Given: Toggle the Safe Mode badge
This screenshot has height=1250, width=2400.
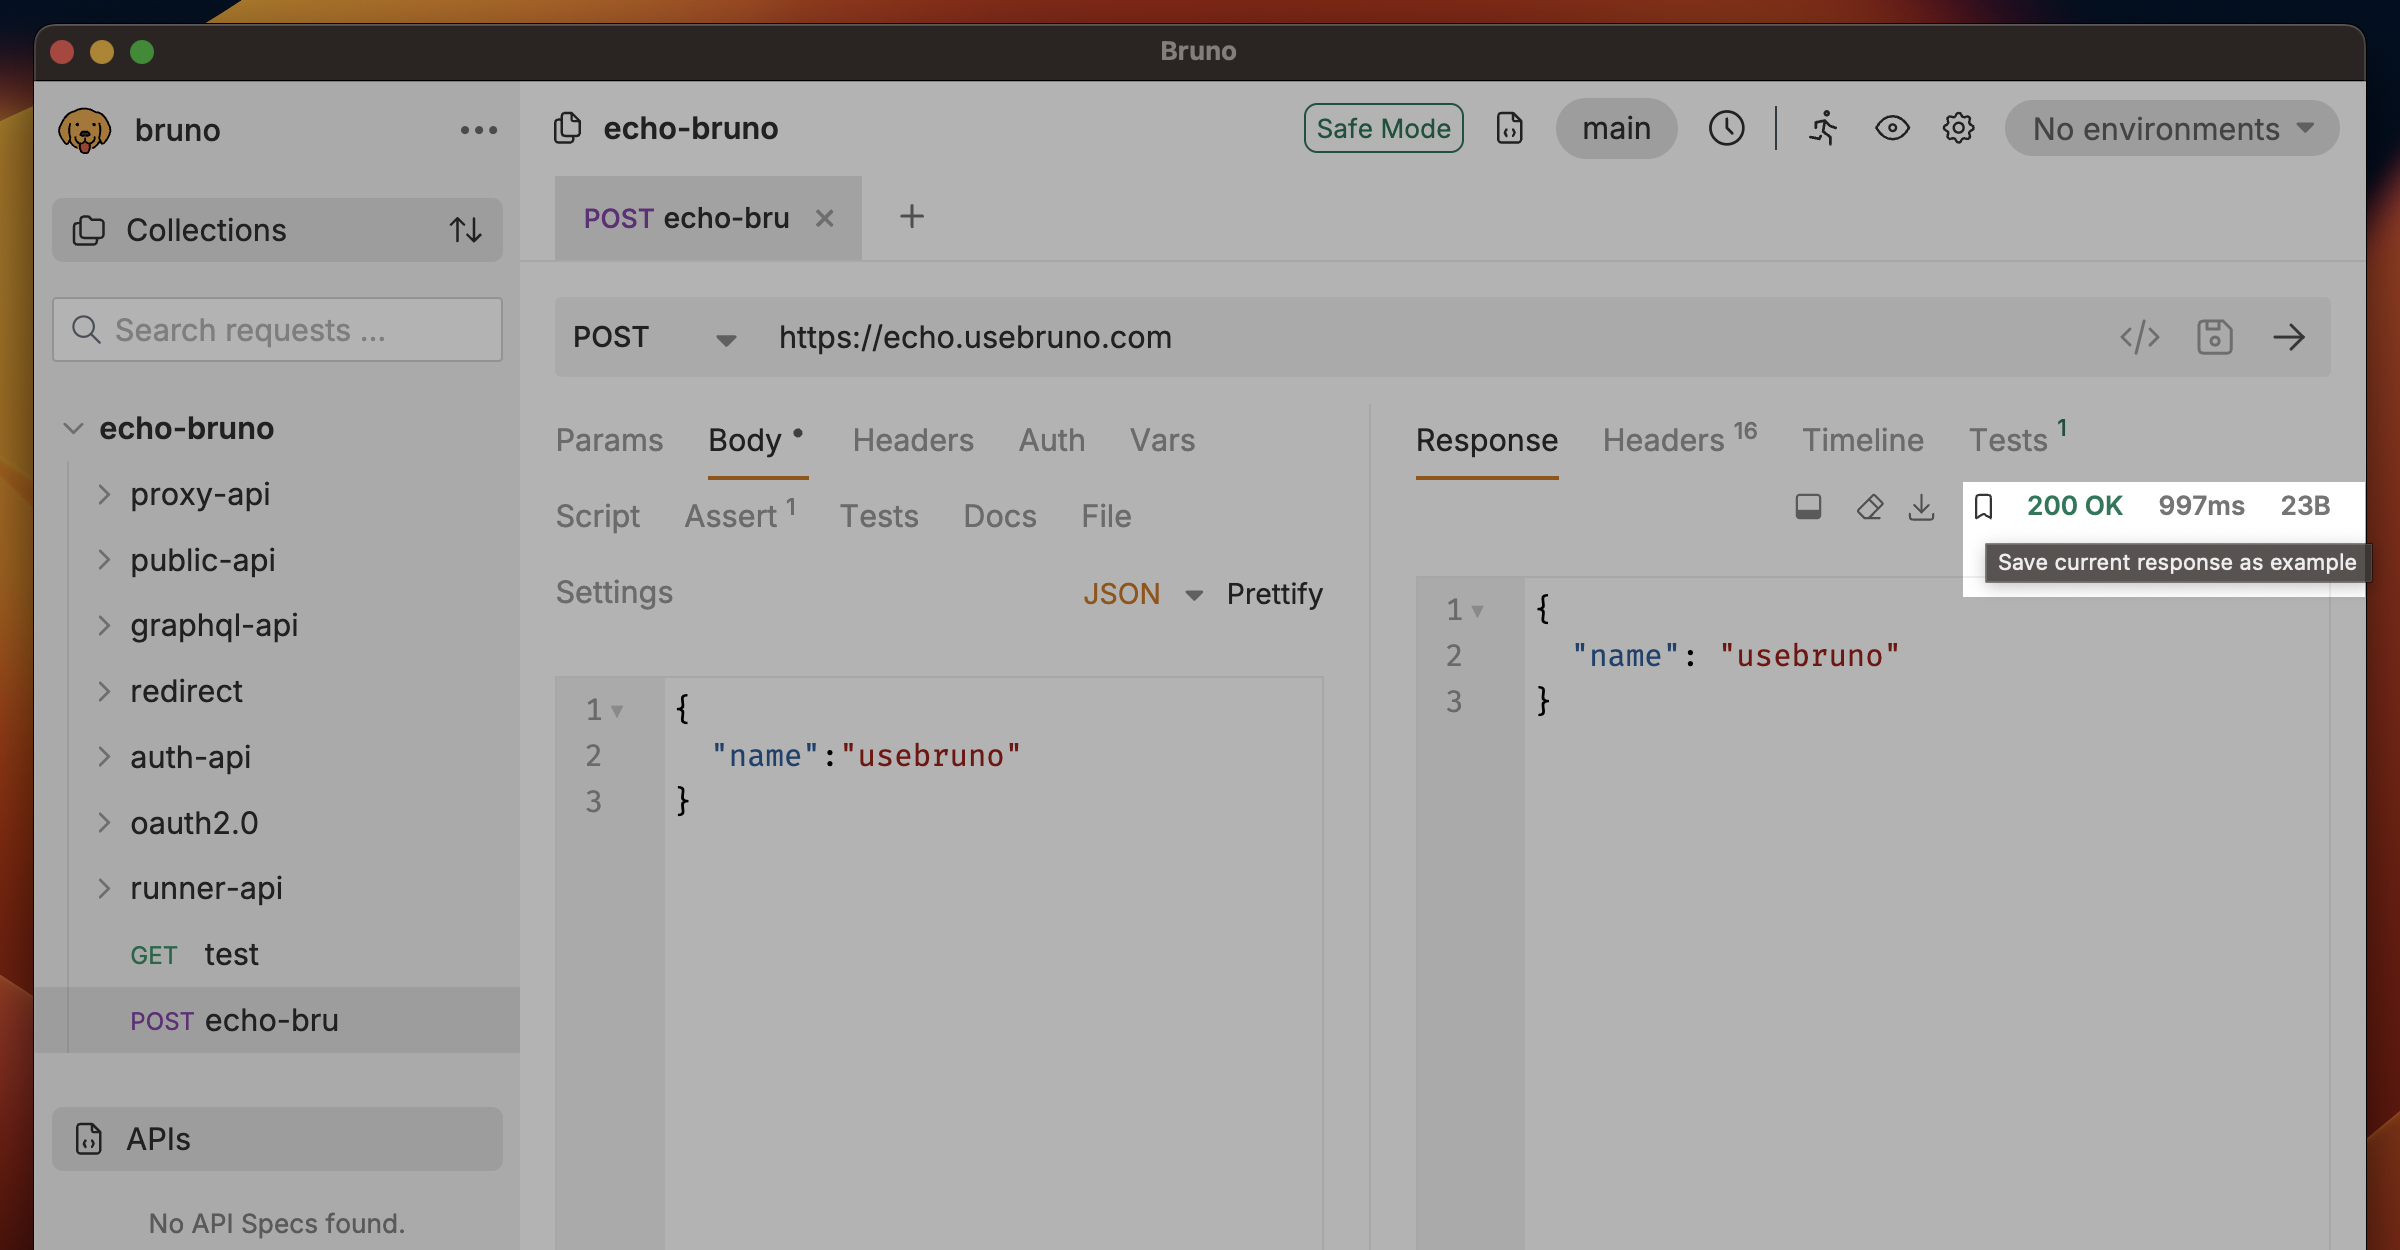Looking at the screenshot, I should pos(1383,128).
